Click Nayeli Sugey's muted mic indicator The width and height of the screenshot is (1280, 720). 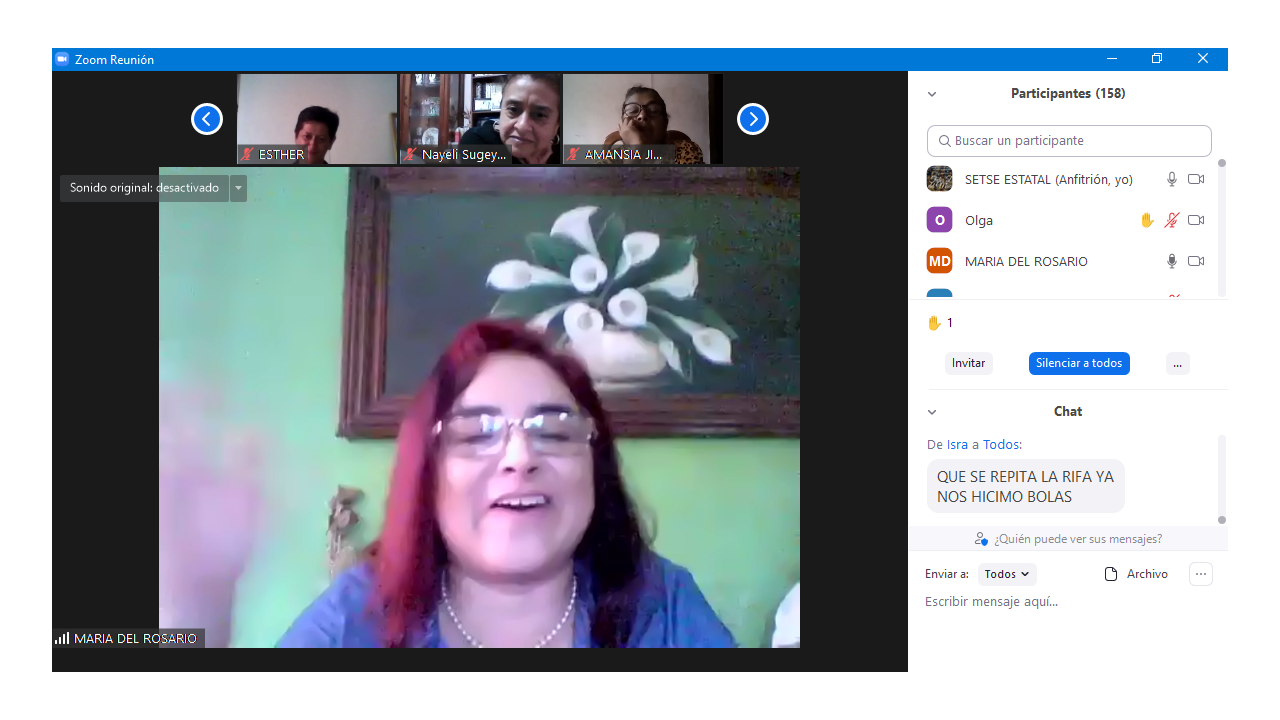point(410,154)
